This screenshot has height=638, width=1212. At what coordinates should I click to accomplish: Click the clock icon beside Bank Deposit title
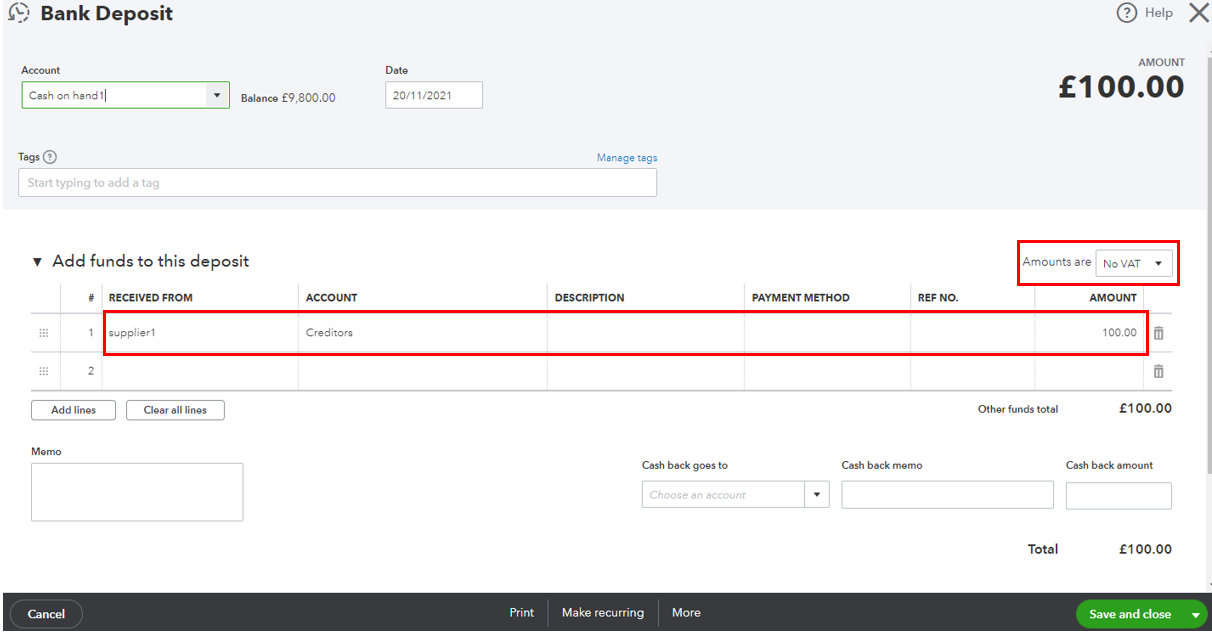18,14
